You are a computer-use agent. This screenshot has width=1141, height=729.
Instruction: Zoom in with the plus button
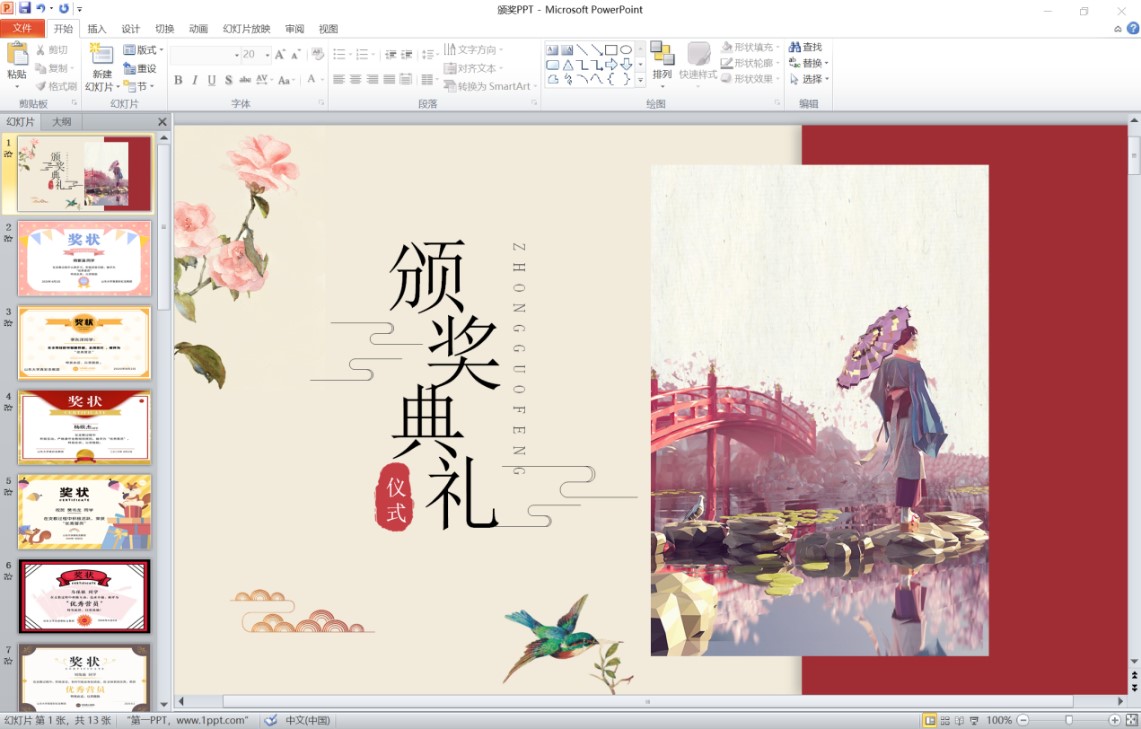click(1114, 720)
